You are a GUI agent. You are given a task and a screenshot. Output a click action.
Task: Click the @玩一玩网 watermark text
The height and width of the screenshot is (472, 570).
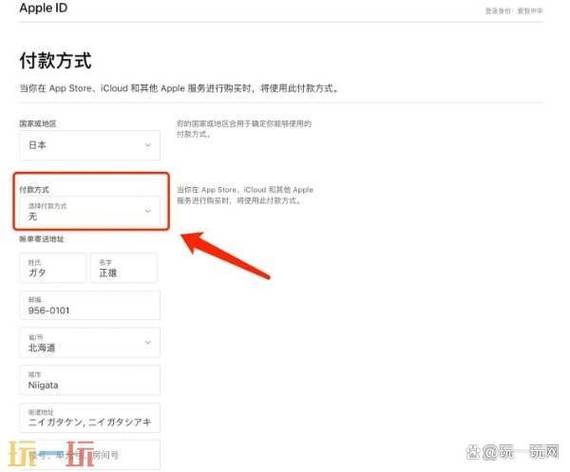(513, 452)
